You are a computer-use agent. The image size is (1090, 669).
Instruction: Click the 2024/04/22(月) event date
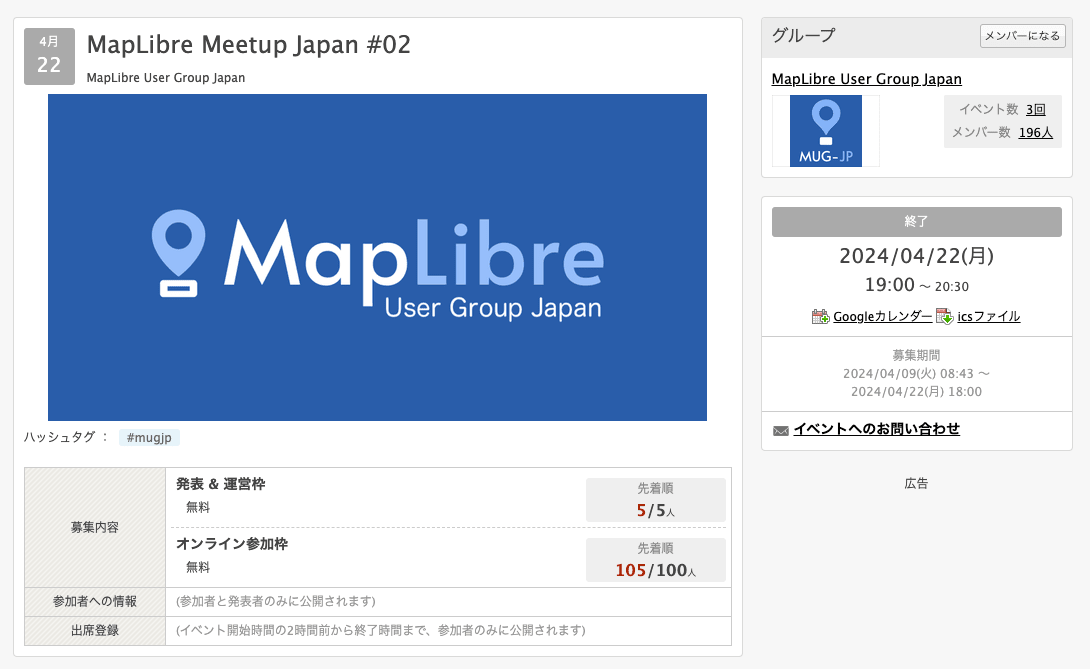point(916,256)
